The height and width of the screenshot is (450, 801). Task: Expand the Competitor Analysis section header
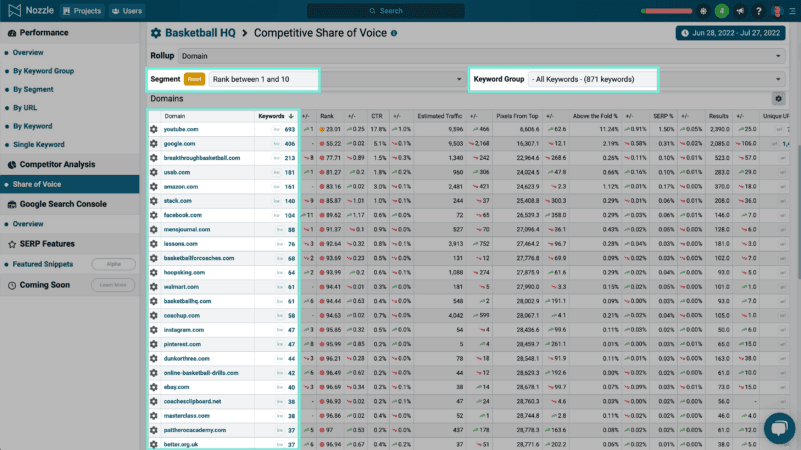point(69,164)
